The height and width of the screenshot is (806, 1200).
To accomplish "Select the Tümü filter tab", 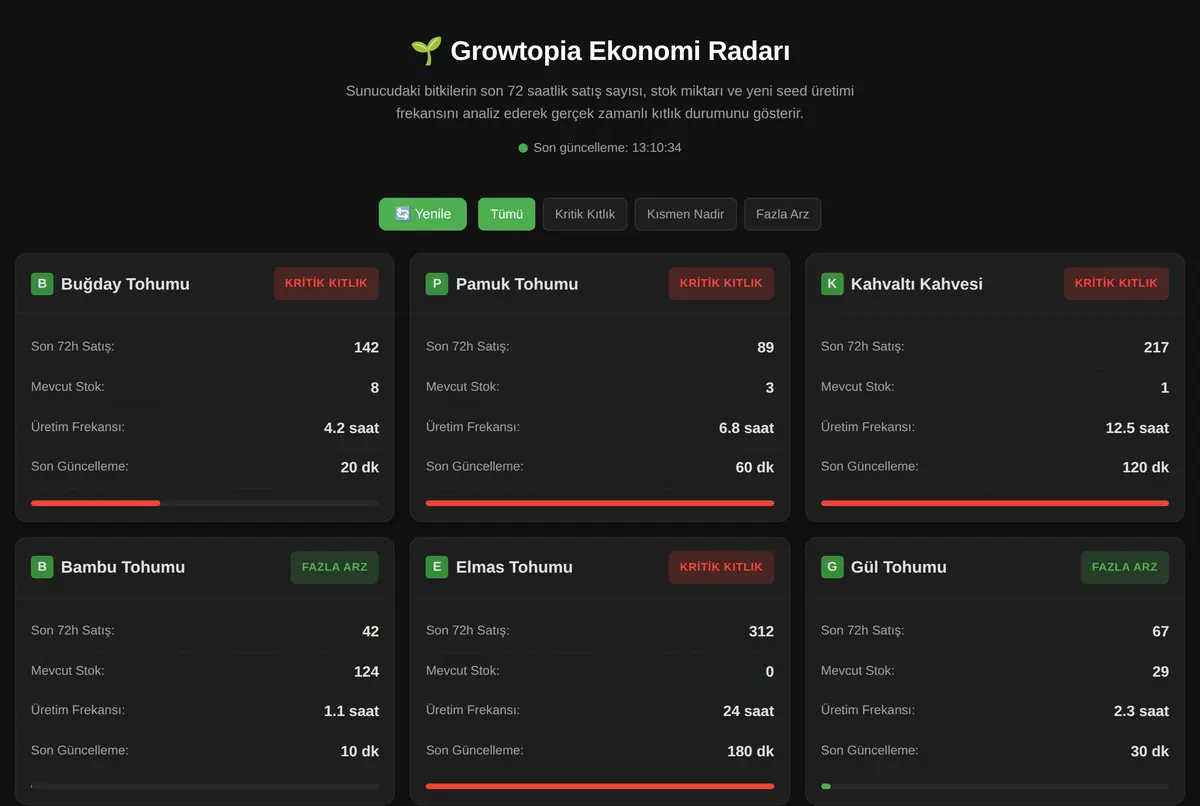I will coord(507,214).
